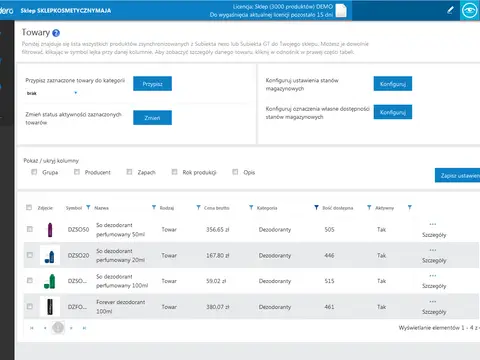Viewport: 480px width, 360px height.
Task: Click the Zmień status button
Action: 152,118
